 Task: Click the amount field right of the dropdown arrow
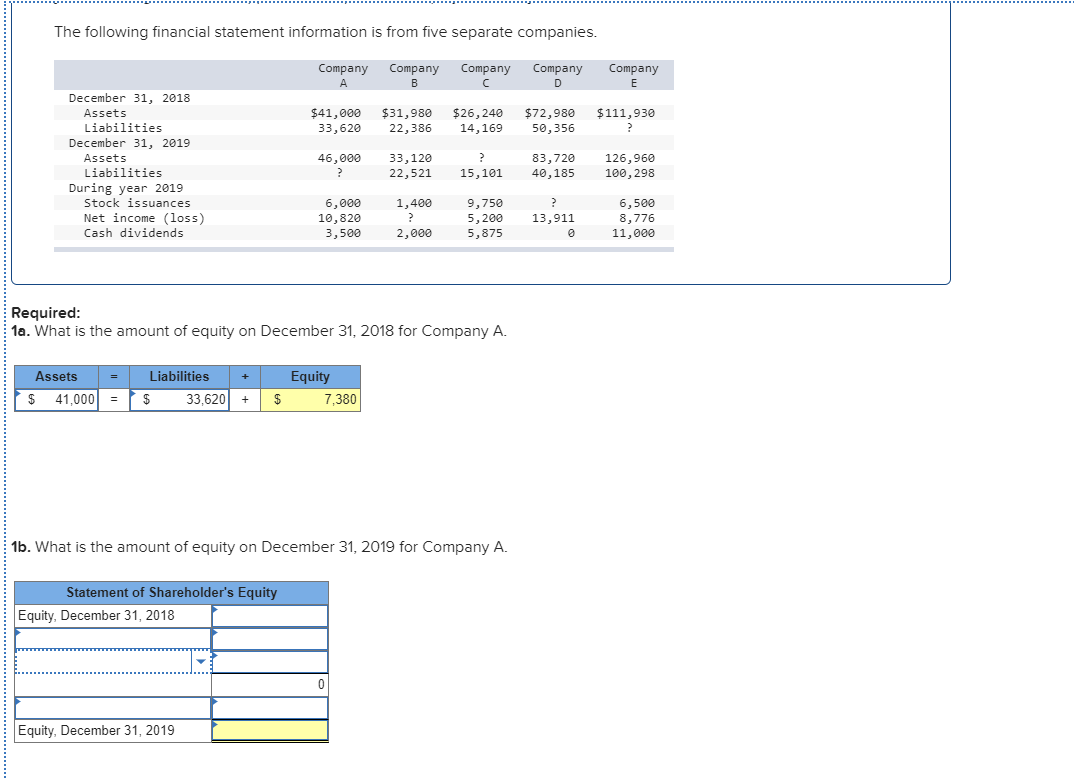pyautogui.click(x=270, y=662)
